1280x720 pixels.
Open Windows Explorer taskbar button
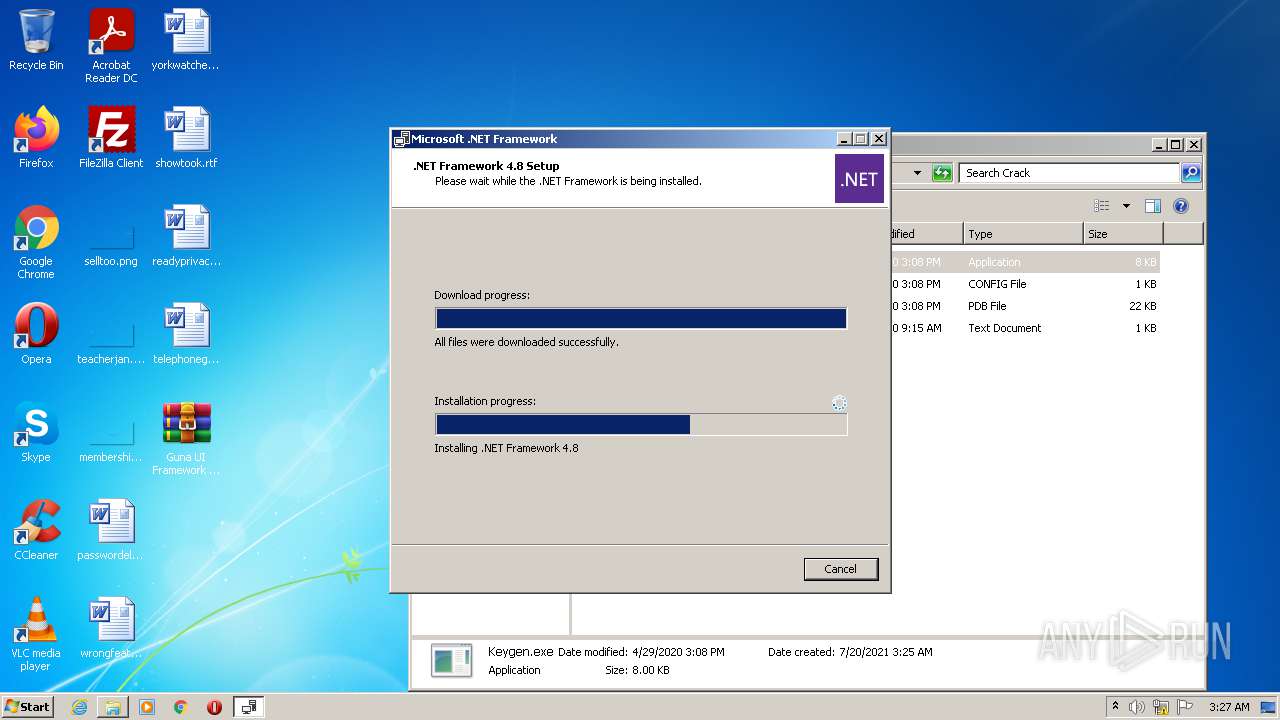click(x=113, y=707)
